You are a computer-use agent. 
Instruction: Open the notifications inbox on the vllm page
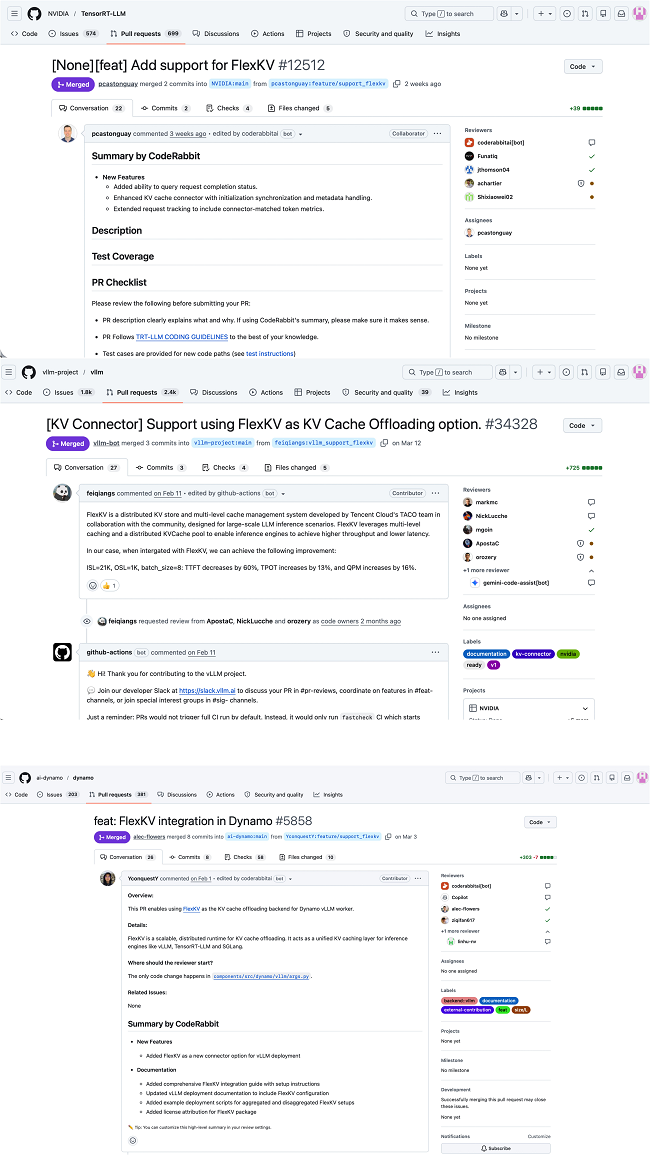coord(619,372)
